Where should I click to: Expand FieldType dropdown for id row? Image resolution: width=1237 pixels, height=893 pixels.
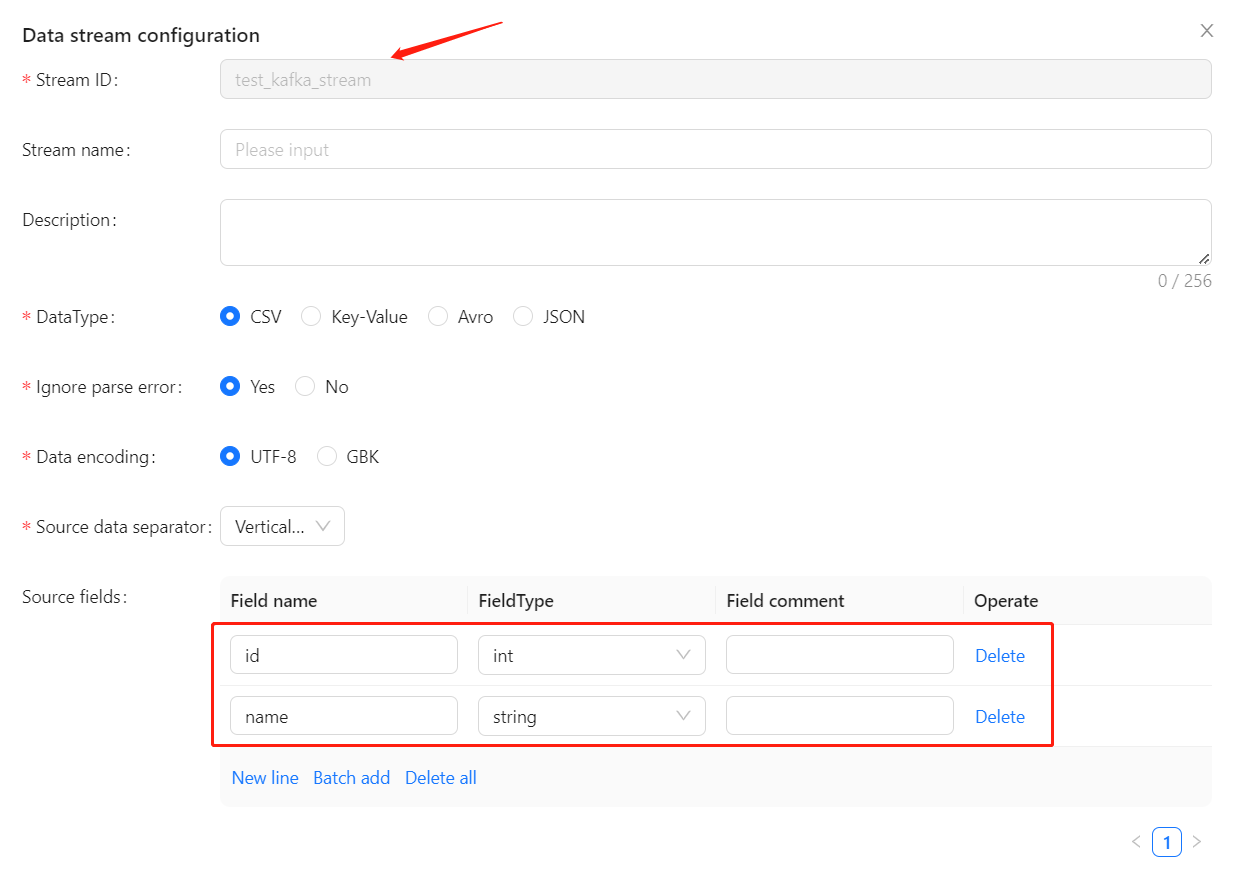pyautogui.click(x=591, y=656)
